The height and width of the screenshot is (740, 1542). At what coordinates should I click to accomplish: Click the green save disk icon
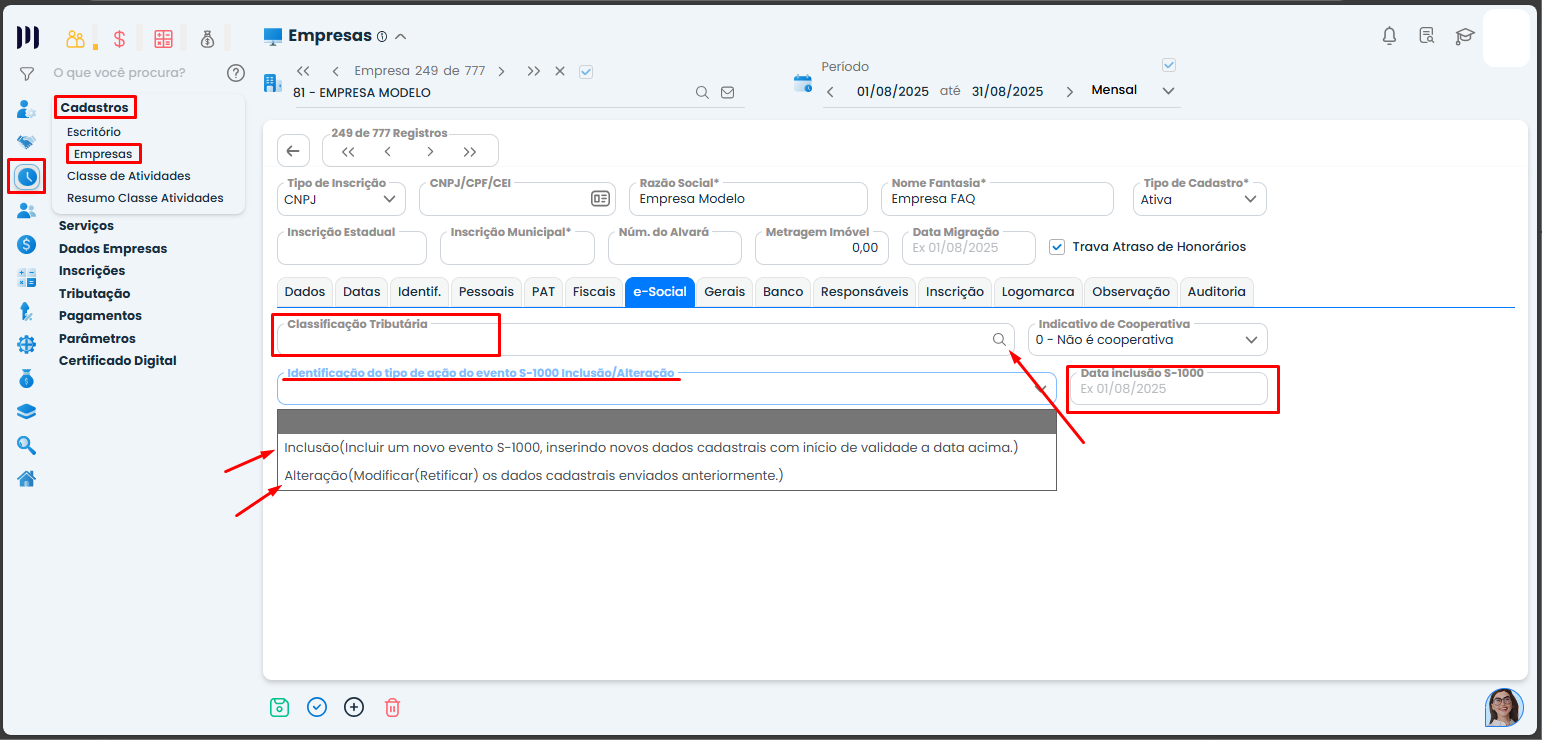279,707
